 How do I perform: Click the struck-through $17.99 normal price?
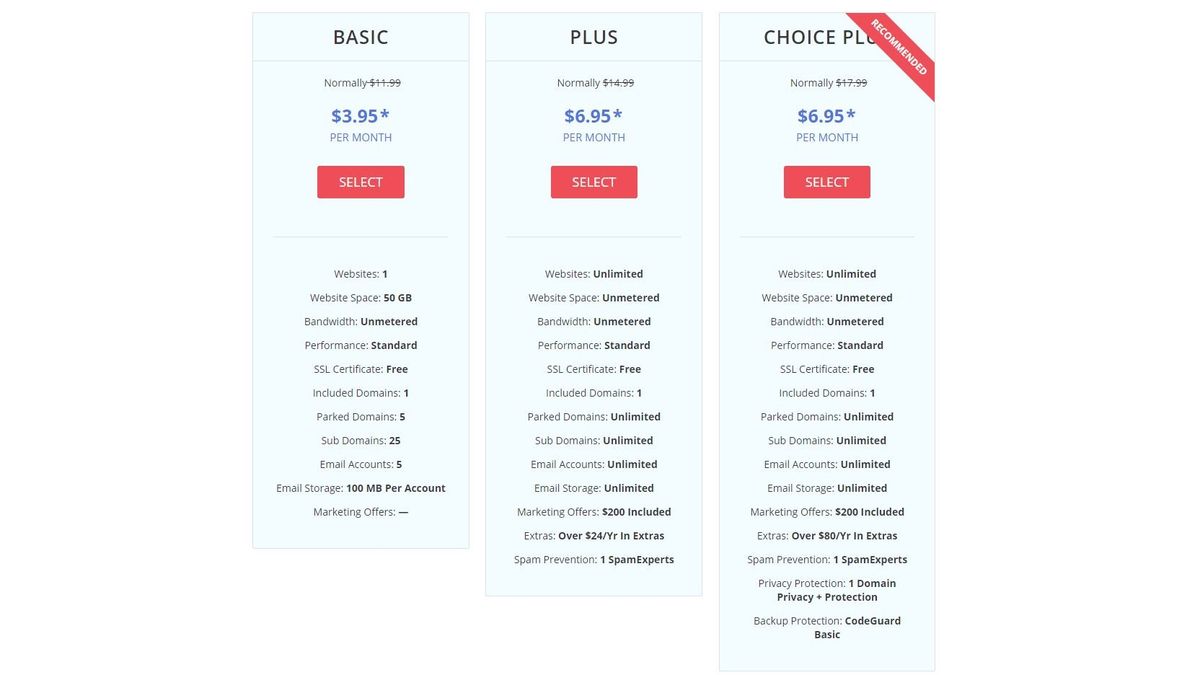click(x=851, y=83)
